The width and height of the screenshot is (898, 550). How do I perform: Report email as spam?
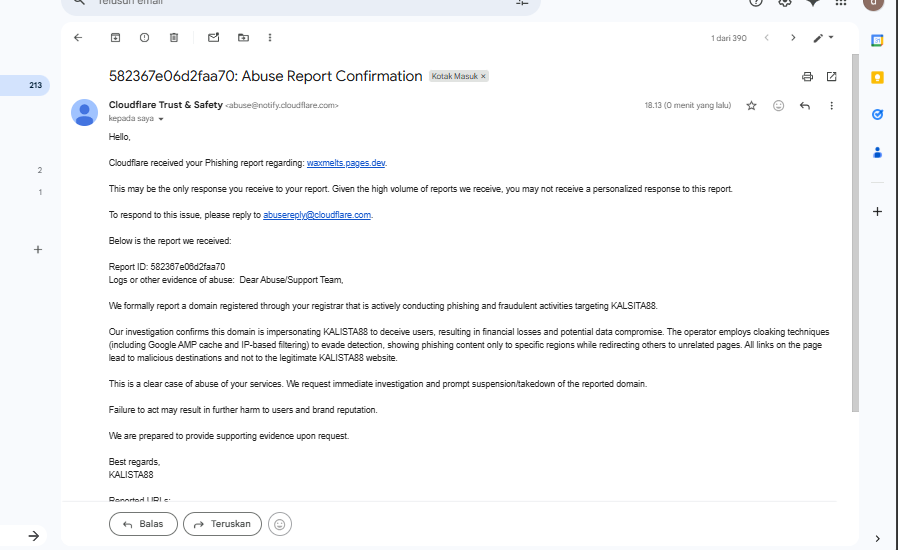[144, 38]
